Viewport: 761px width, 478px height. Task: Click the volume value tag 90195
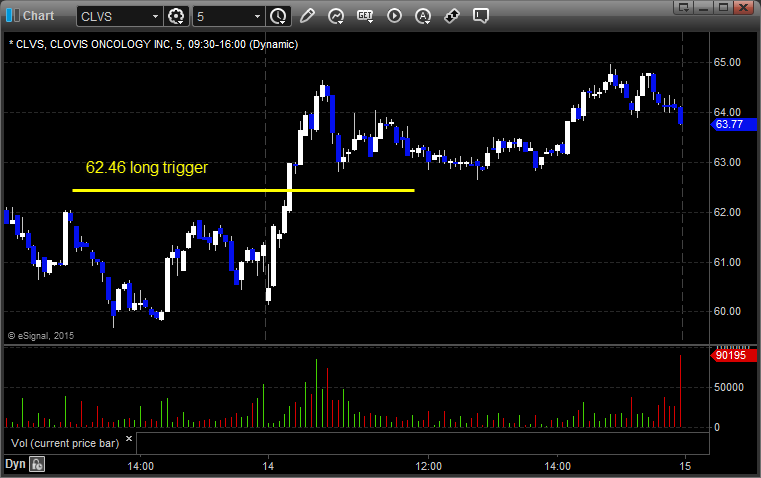point(733,355)
